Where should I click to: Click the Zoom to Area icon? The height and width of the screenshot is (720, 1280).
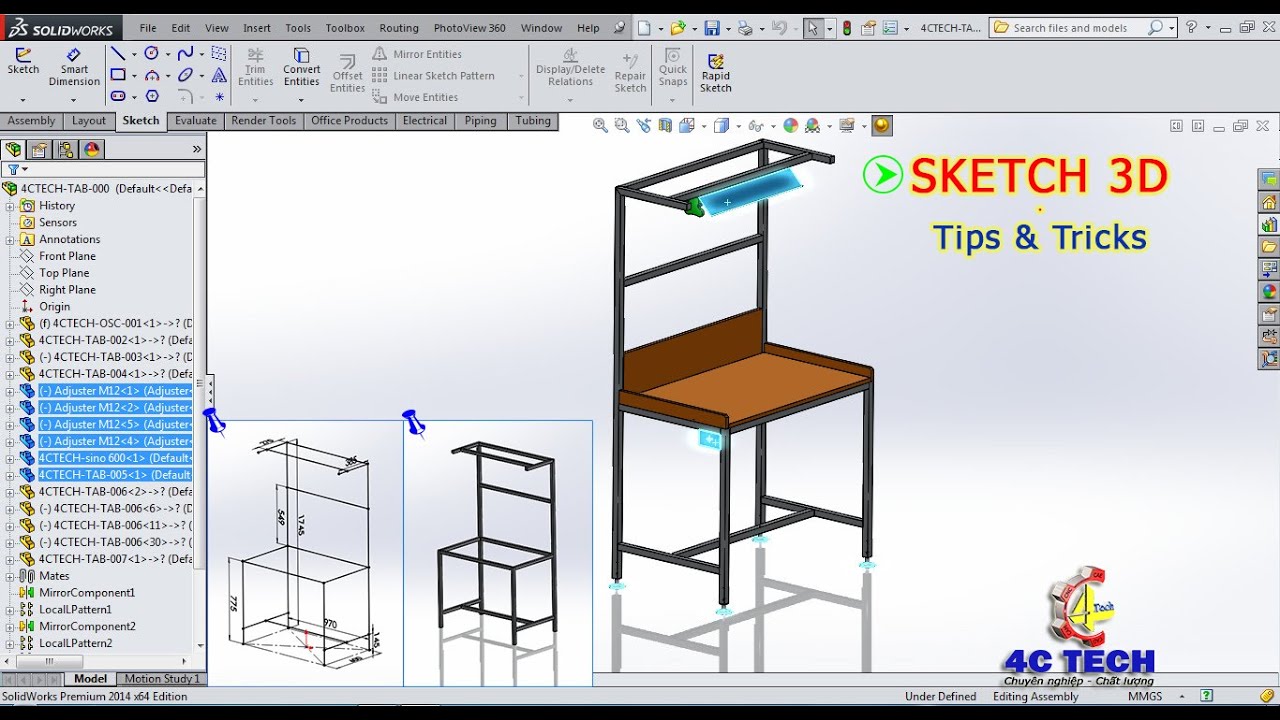(622, 125)
